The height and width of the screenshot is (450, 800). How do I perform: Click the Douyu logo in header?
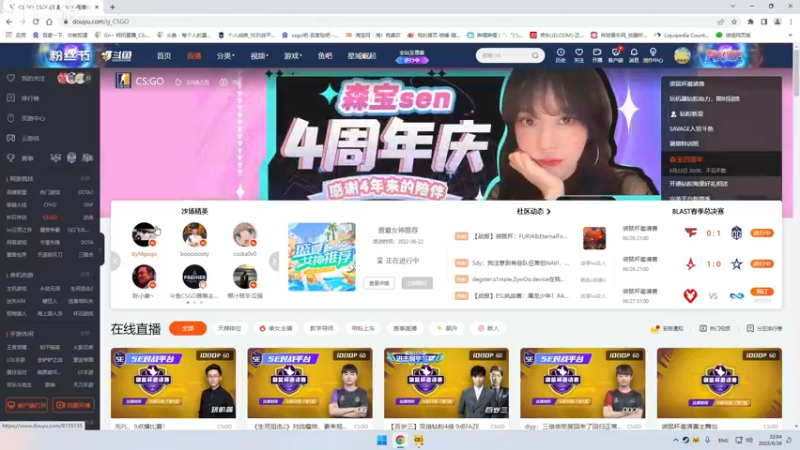pos(116,56)
